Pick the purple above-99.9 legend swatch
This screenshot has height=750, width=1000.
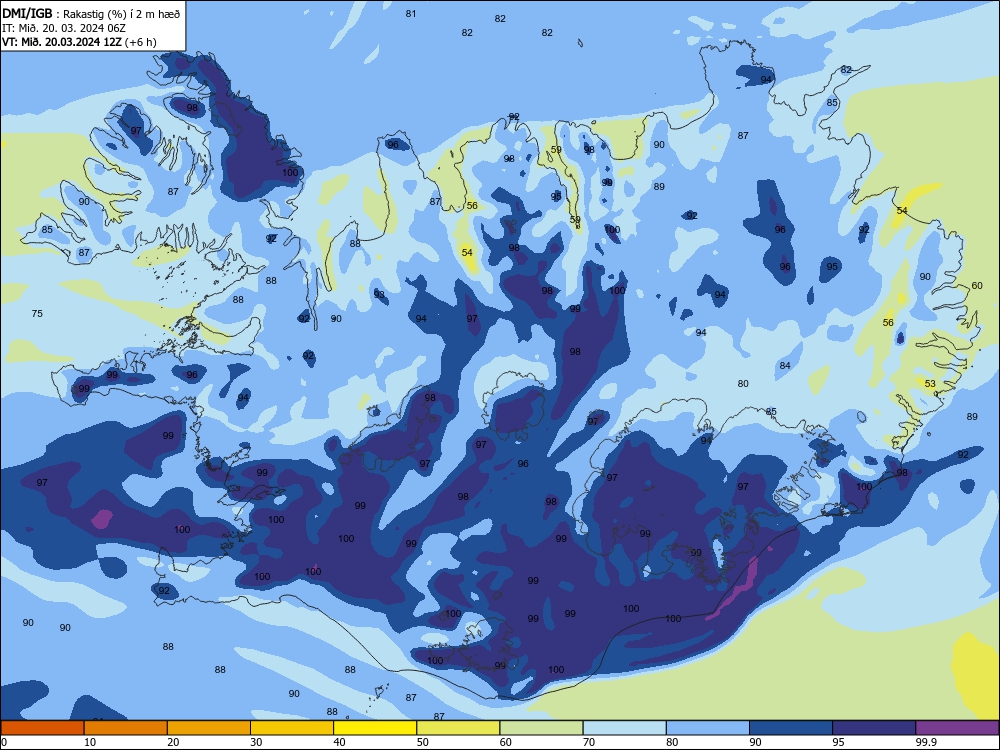tap(957, 728)
